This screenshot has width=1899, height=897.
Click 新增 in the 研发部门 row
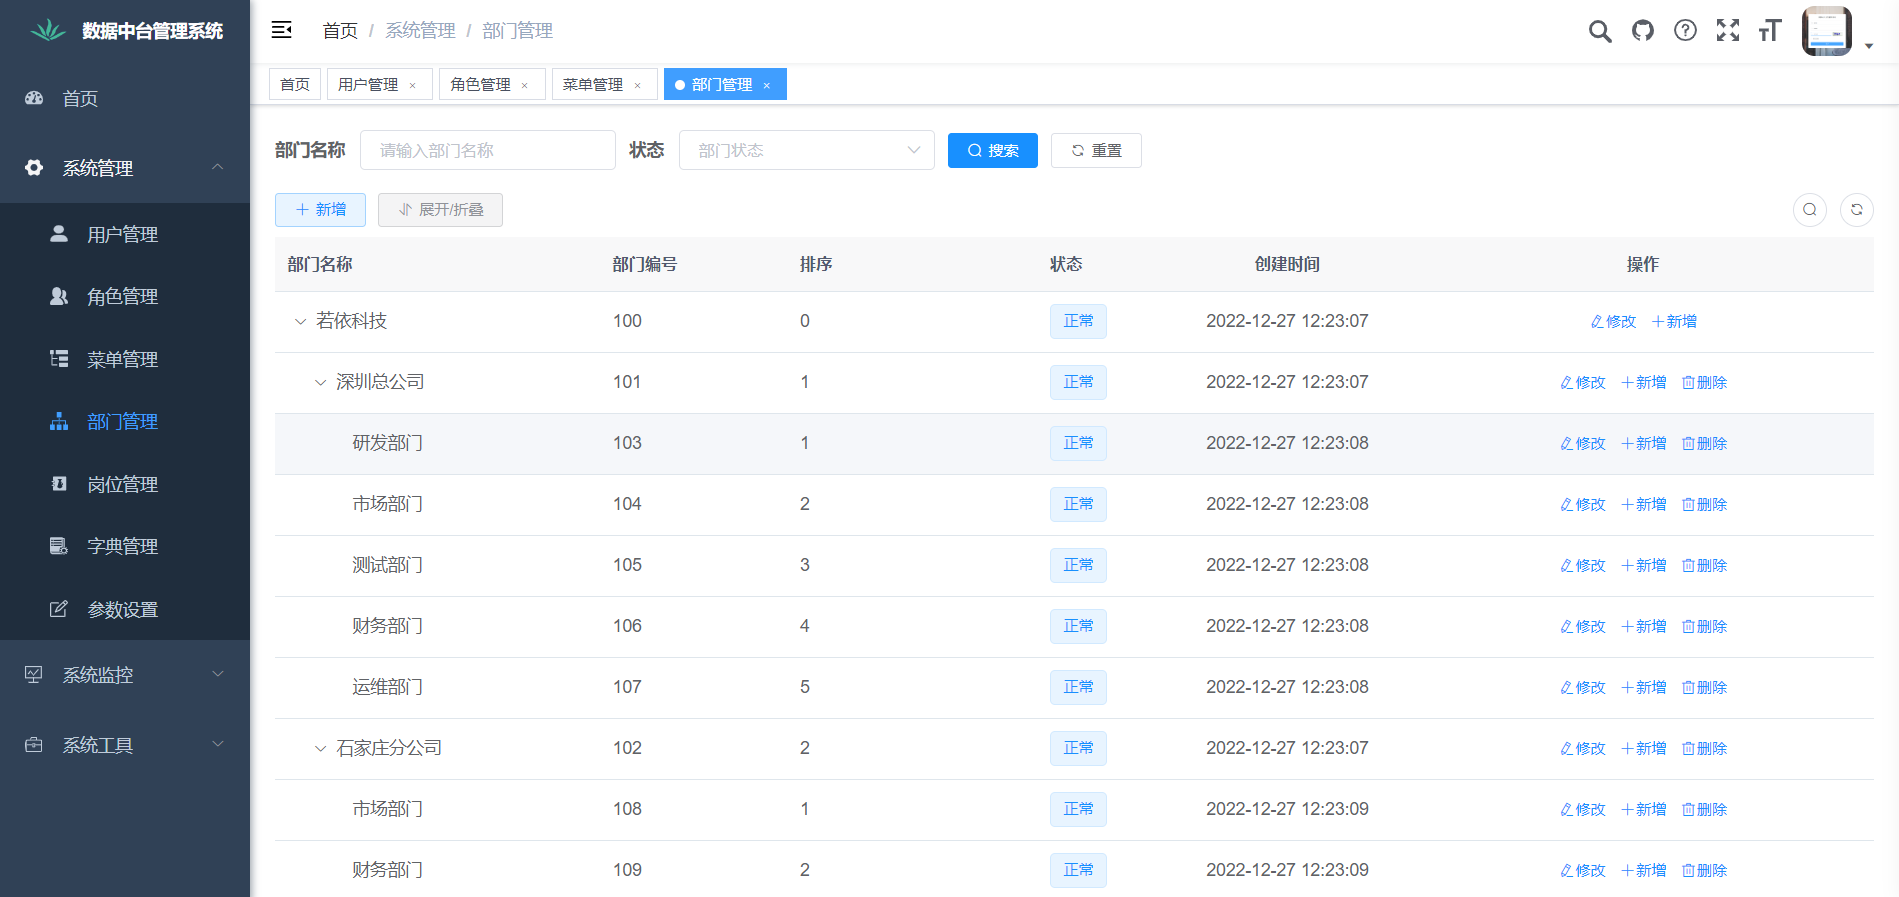pyautogui.click(x=1644, y=443)
